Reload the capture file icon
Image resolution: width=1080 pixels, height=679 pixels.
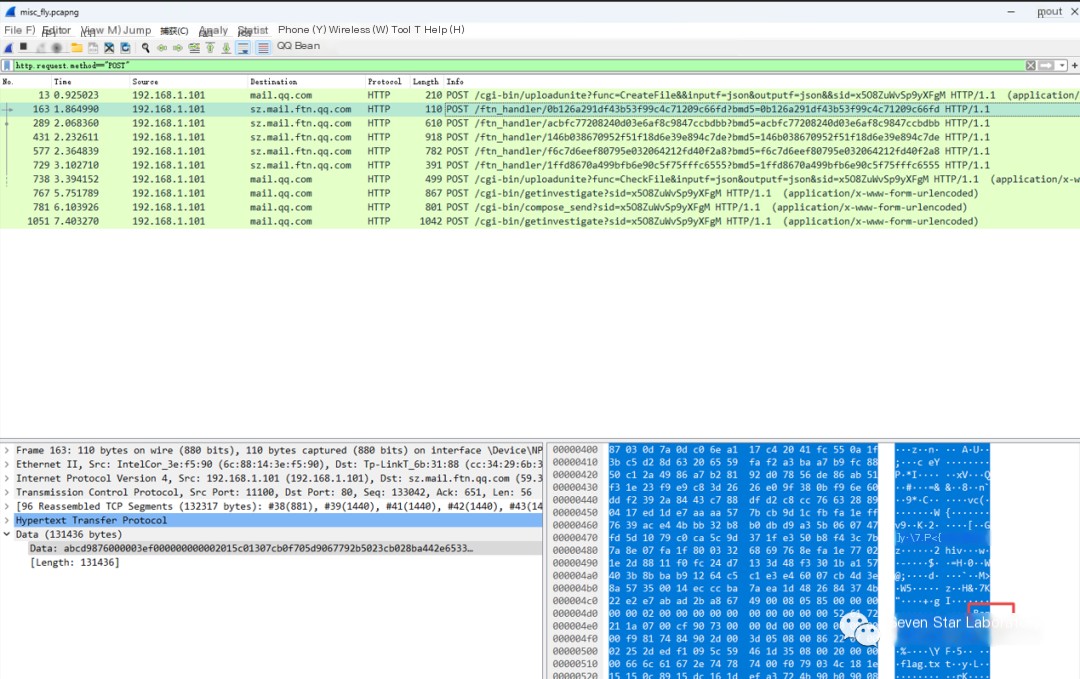pos(125,48)
